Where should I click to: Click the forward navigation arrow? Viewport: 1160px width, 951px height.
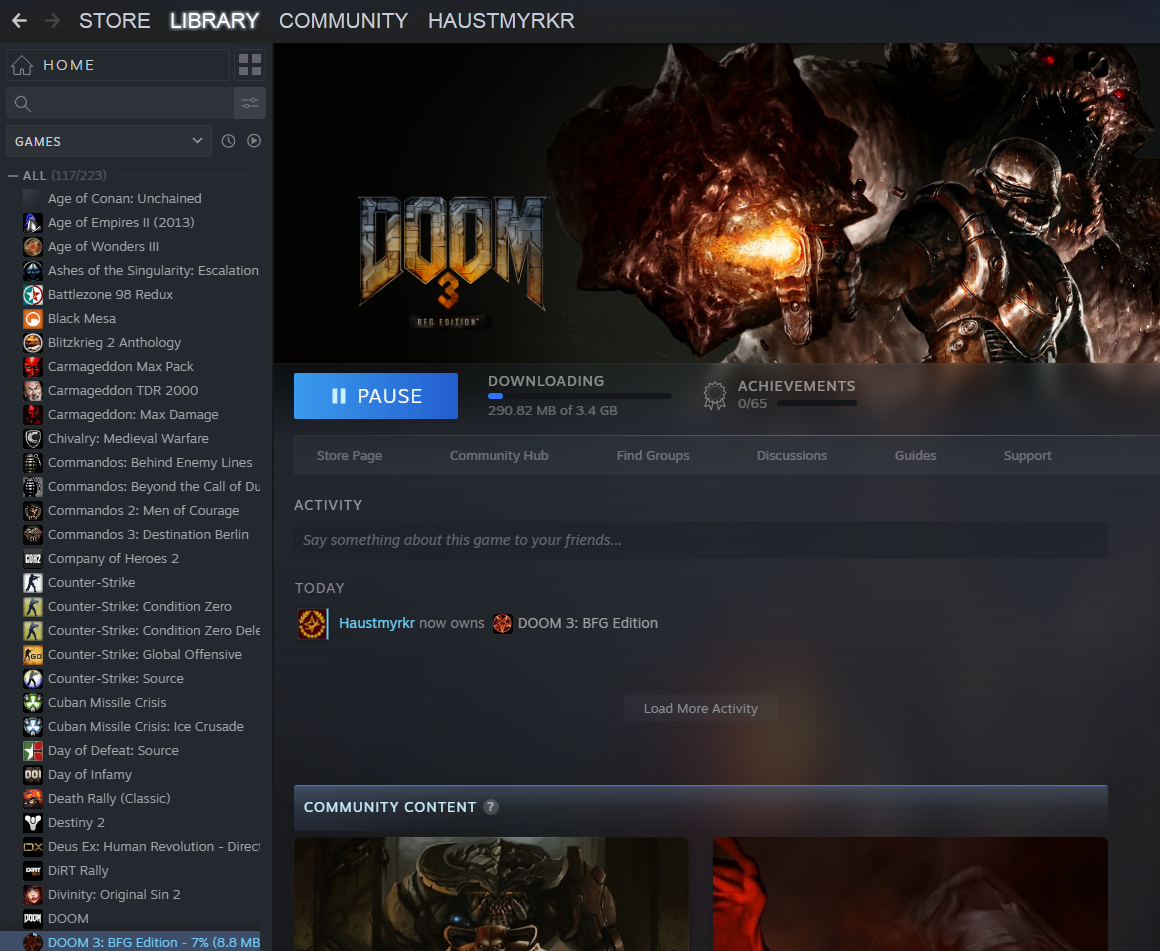point(52,21)
